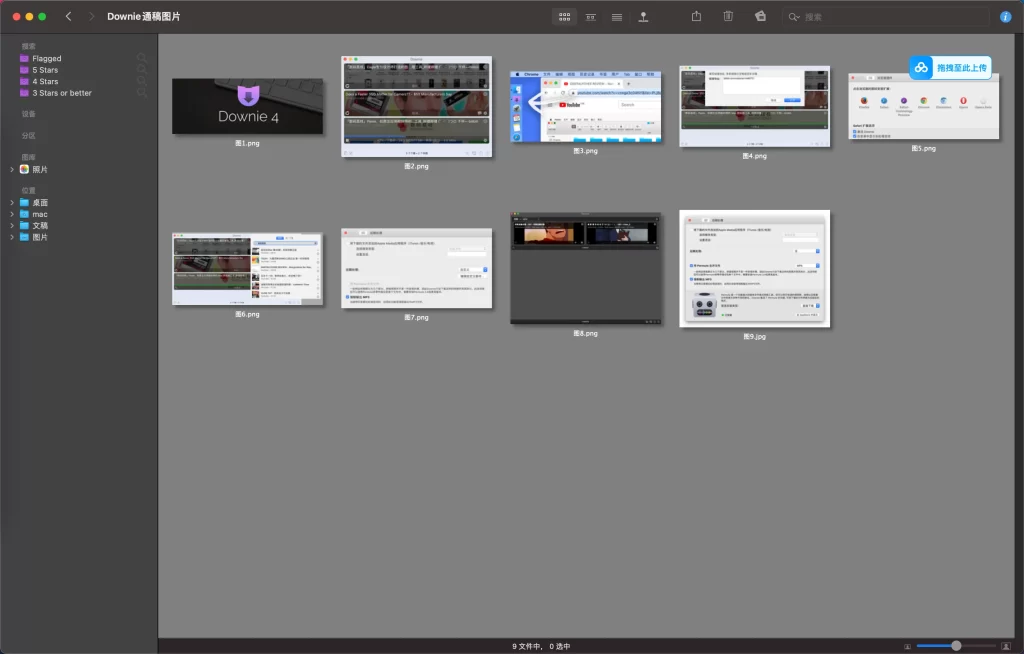Click the trash delete icon
This screenshot has height=654, width=1024.
click(x=728, y=17)
